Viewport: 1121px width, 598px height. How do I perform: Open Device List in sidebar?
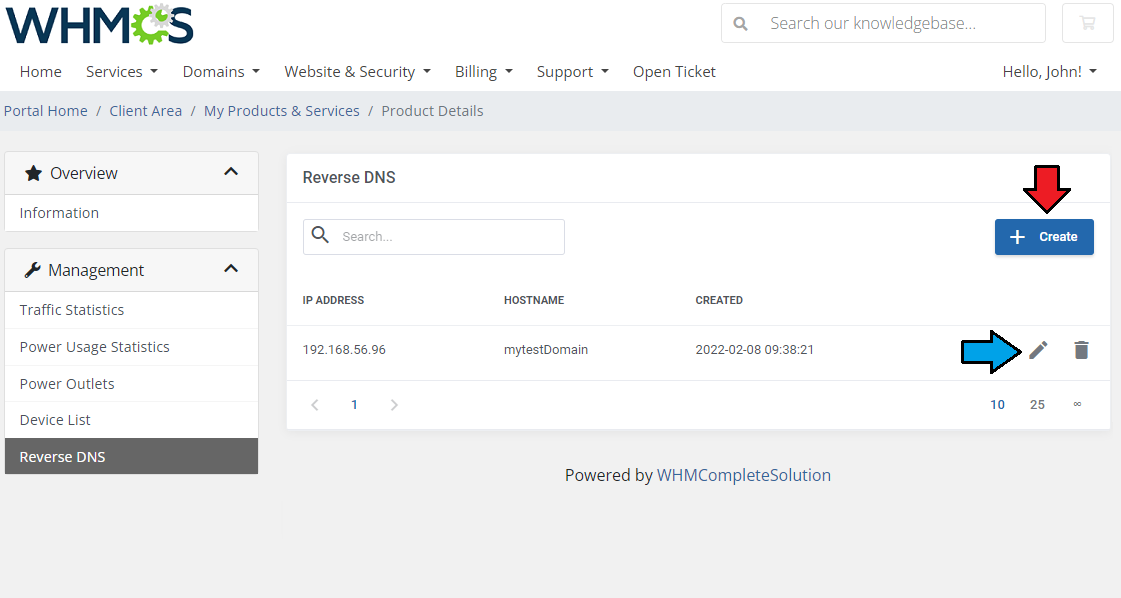point(132,420)
